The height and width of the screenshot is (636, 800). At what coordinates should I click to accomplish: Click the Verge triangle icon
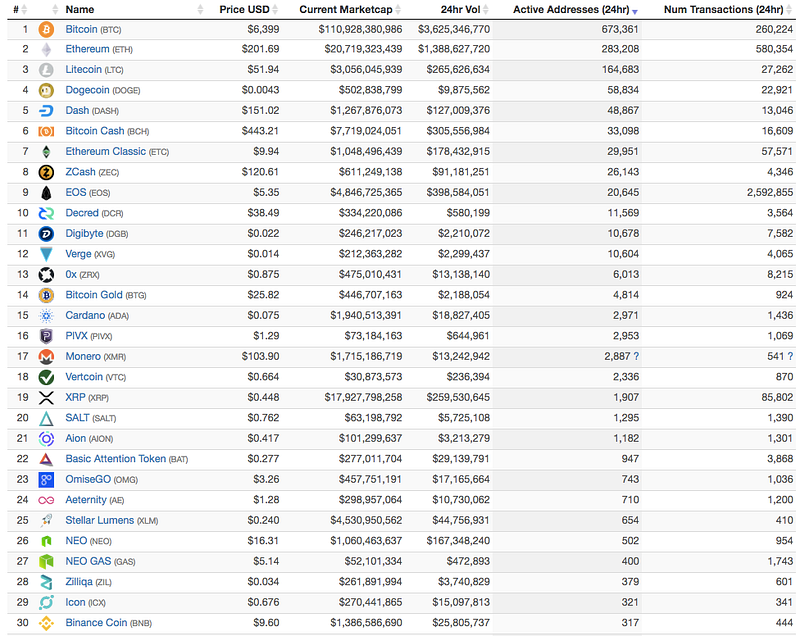pyautogui.click(x=46, y=255)
